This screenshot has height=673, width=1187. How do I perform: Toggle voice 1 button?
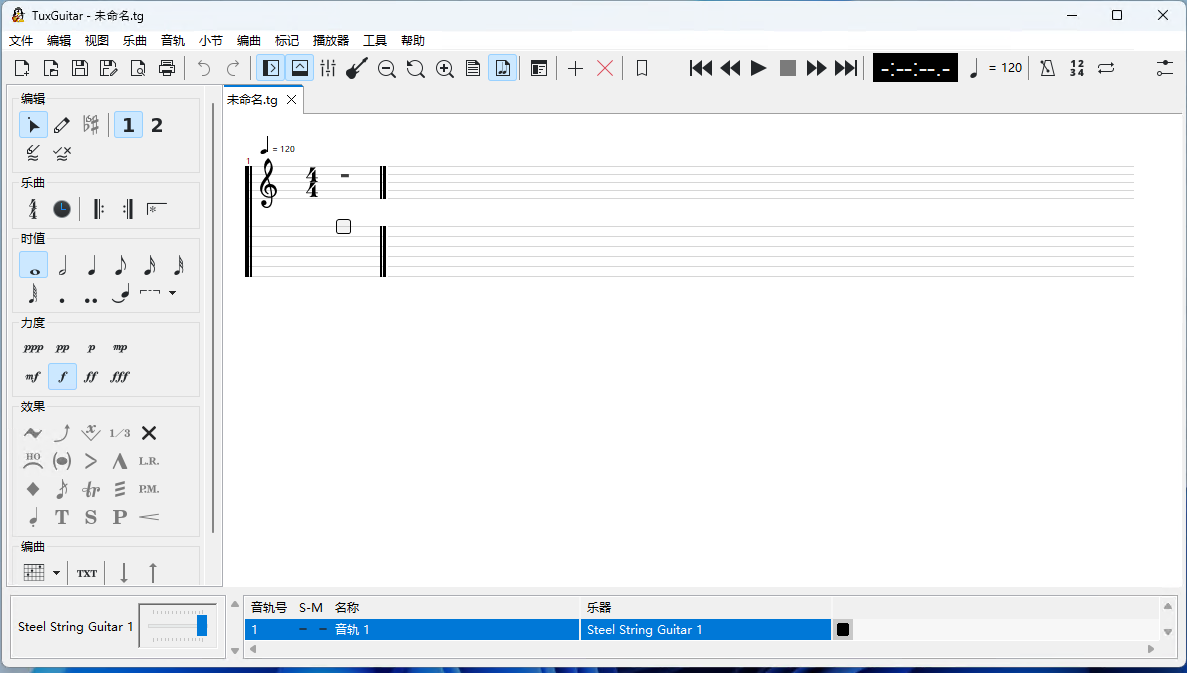pyautogui.click(x=128, y=125)
